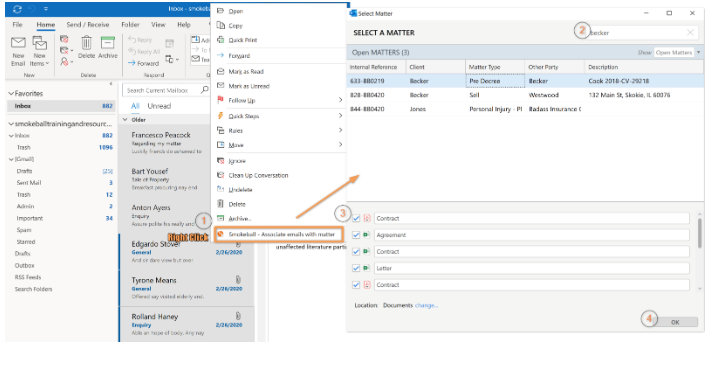The image size is (713, 370).
Task: Click the Send/Receive sync icon in title bar
Action: pyautogui.click(x=17, y=9)
